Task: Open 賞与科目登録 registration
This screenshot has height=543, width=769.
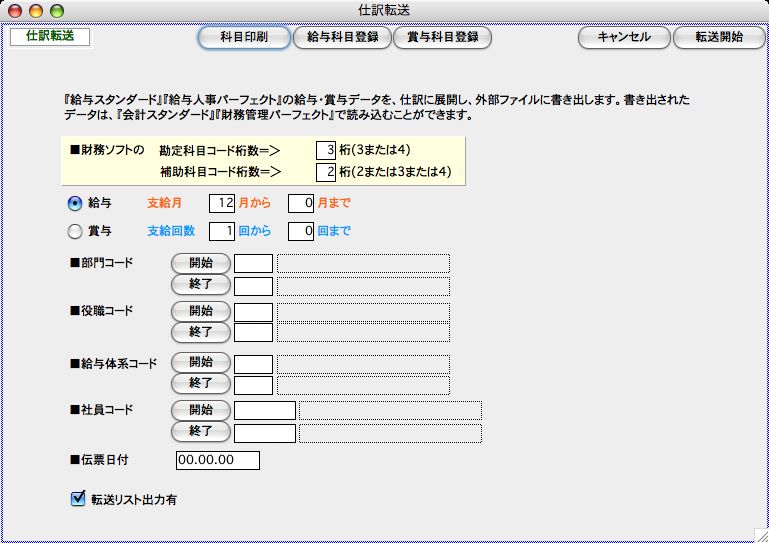Action: tap(442, 37)
